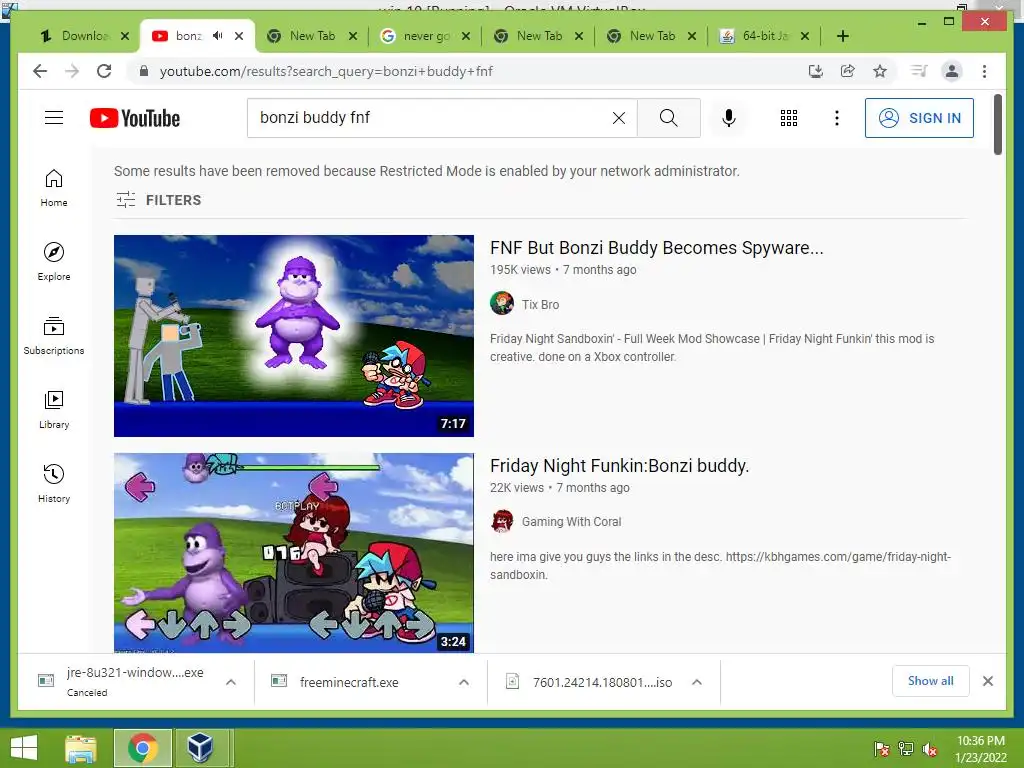View site info via padlock icon
The height and width of the screenshot is (768, 1024).
144,71
